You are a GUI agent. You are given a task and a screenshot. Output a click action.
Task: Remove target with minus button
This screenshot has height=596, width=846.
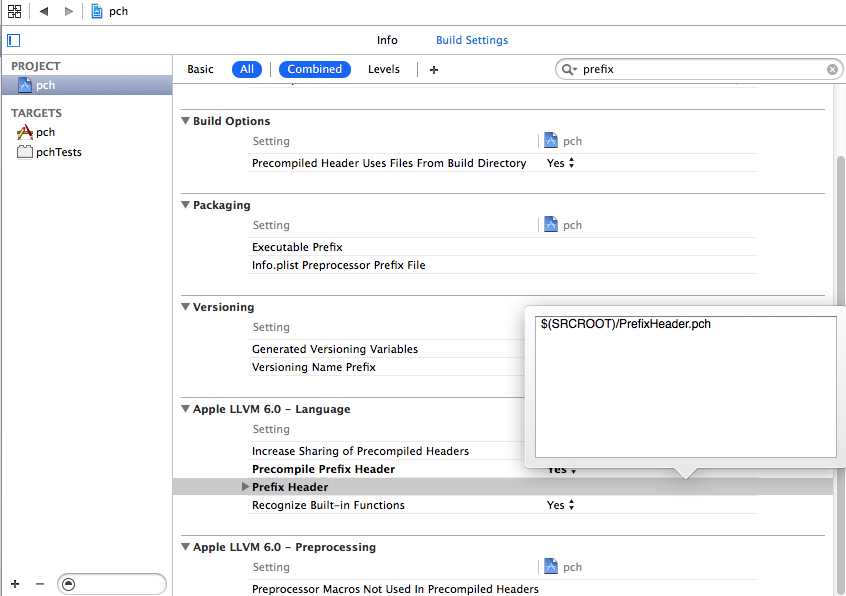[x=40, y=584]
